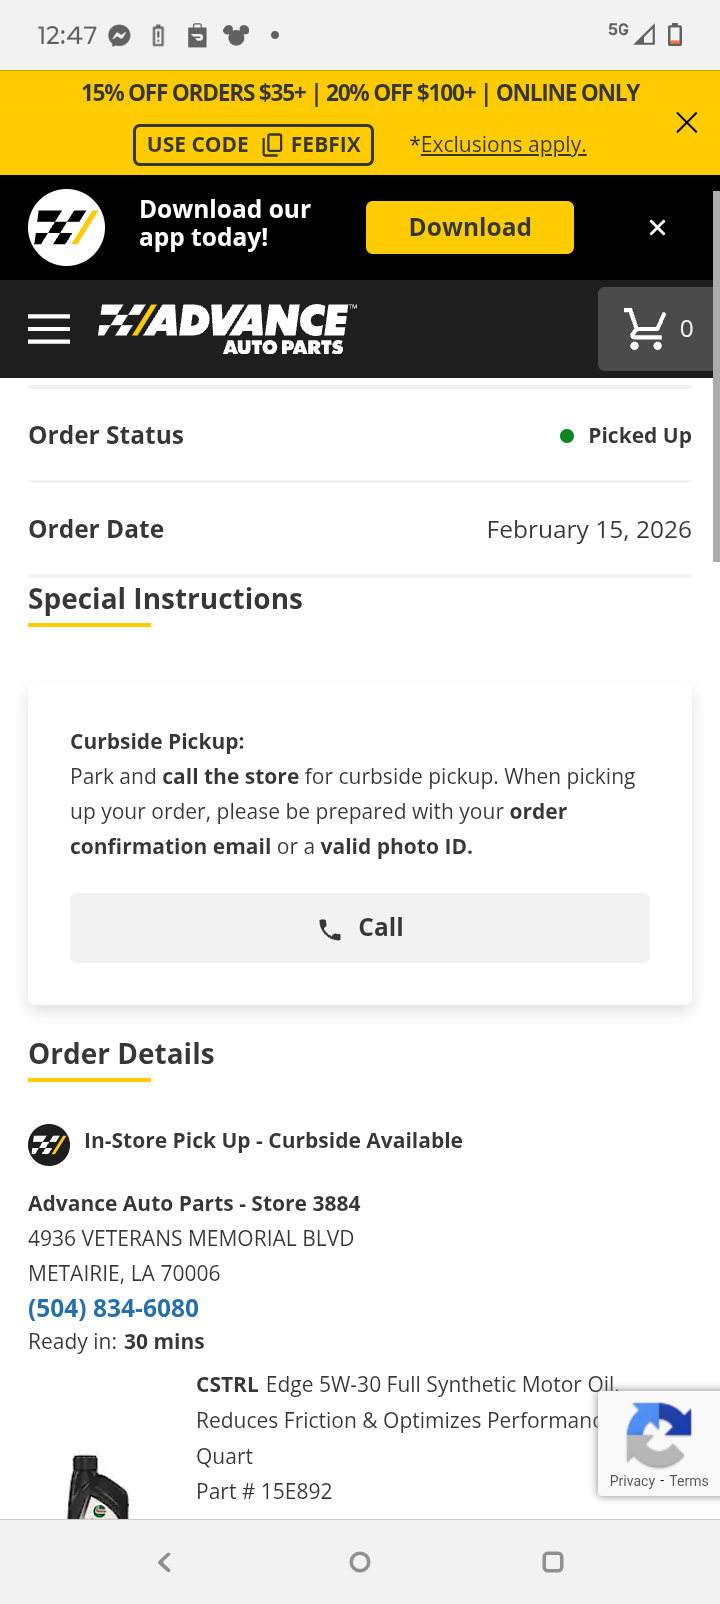Open the Edge 5W-30 motor oil product title
Screen dimensions: 720x1604
pyautogui.click(x=406, y=1420)
